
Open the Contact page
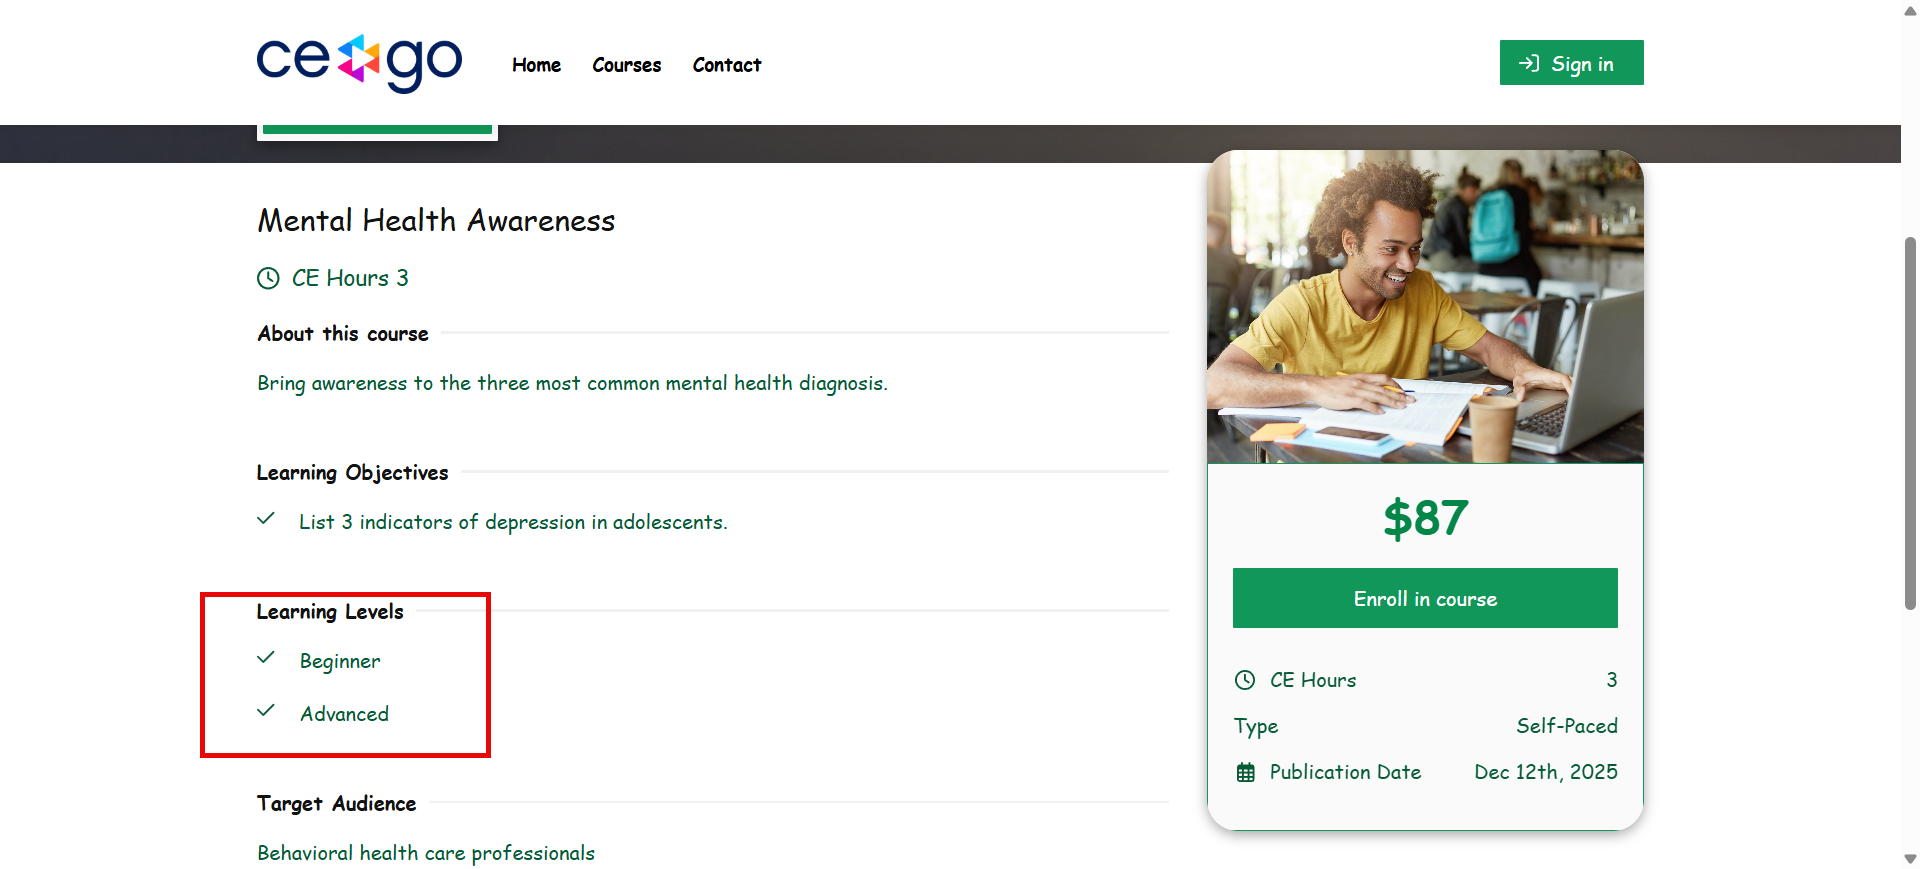[727, 65]
